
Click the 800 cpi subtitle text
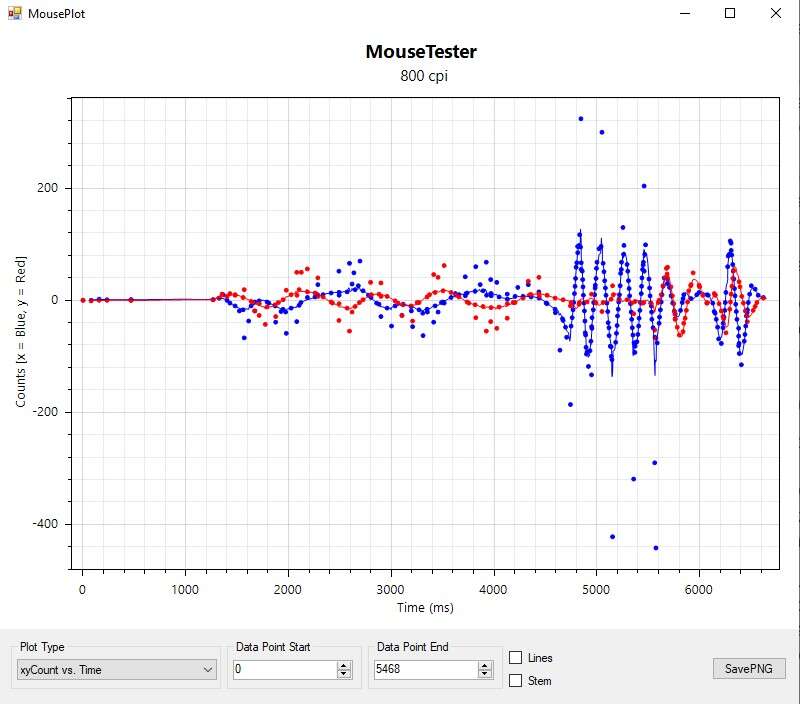[x=421, y=76]
